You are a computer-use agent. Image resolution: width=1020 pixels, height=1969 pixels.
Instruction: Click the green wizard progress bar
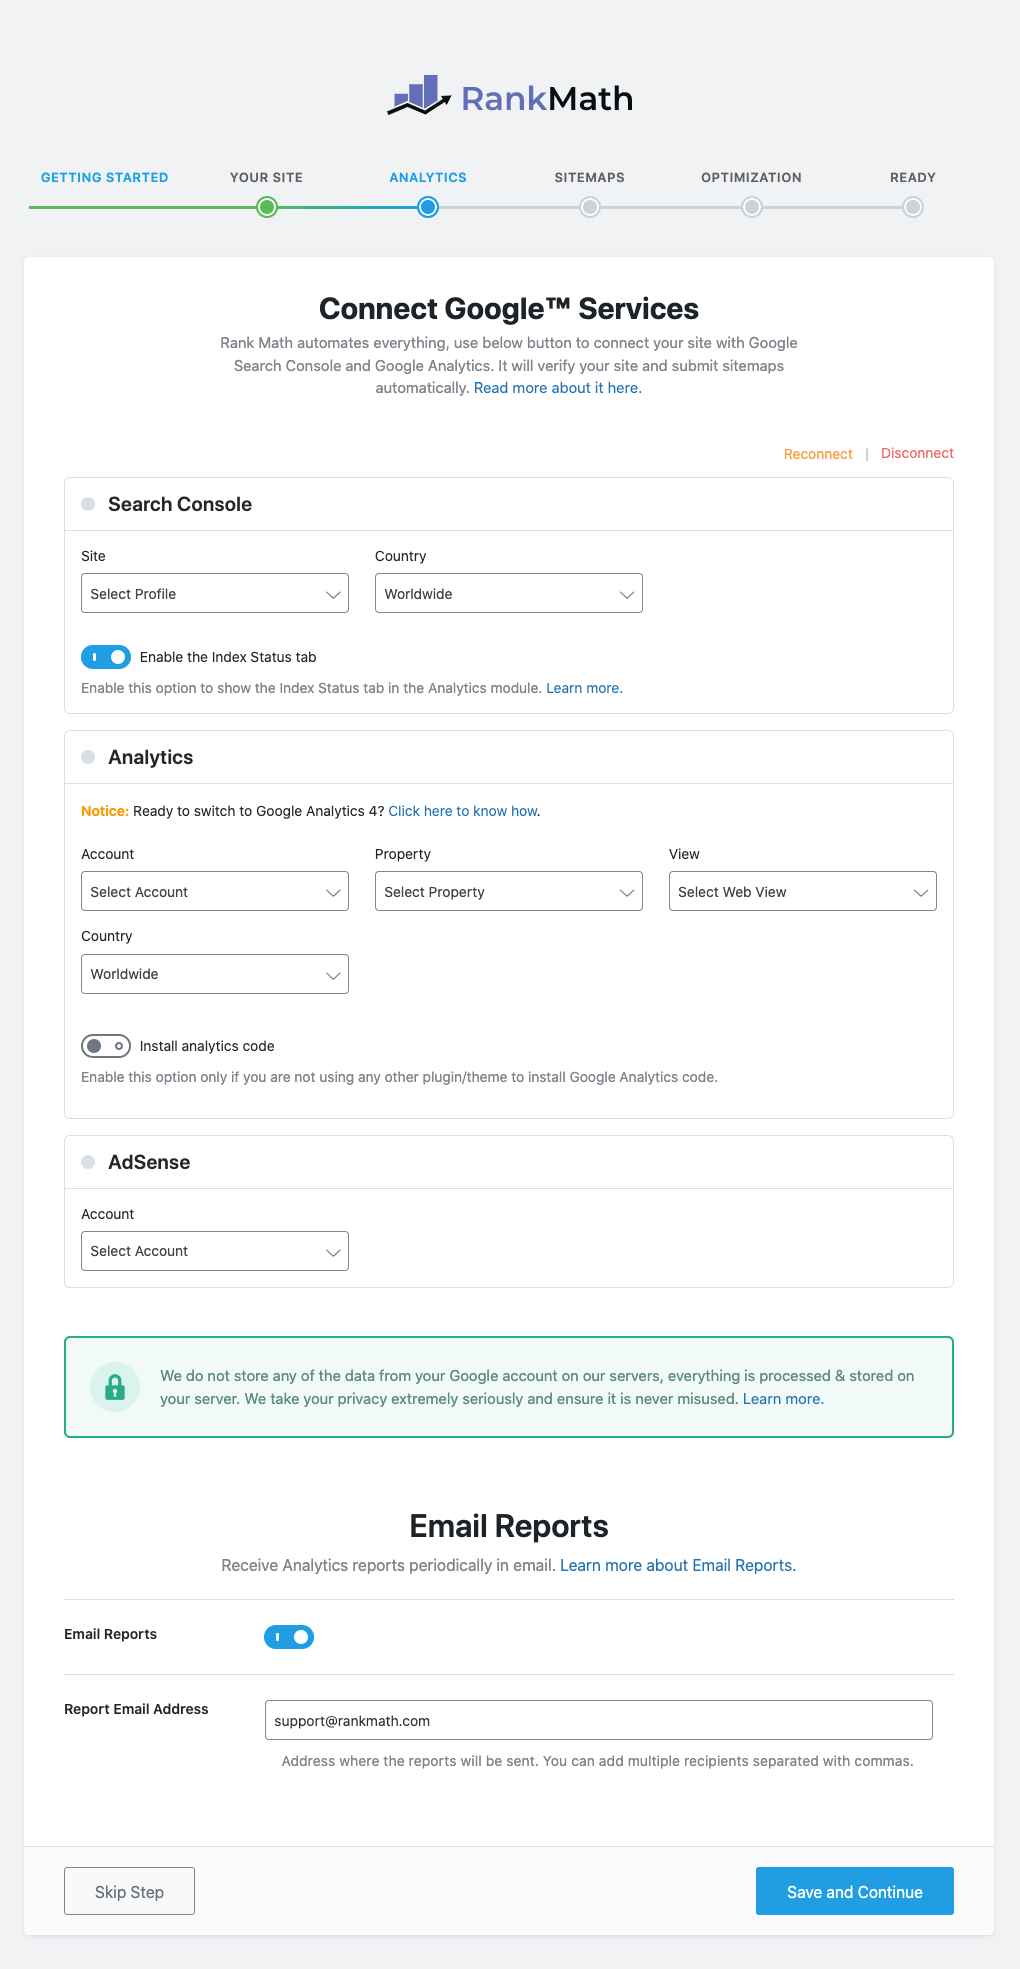point(150,207)
